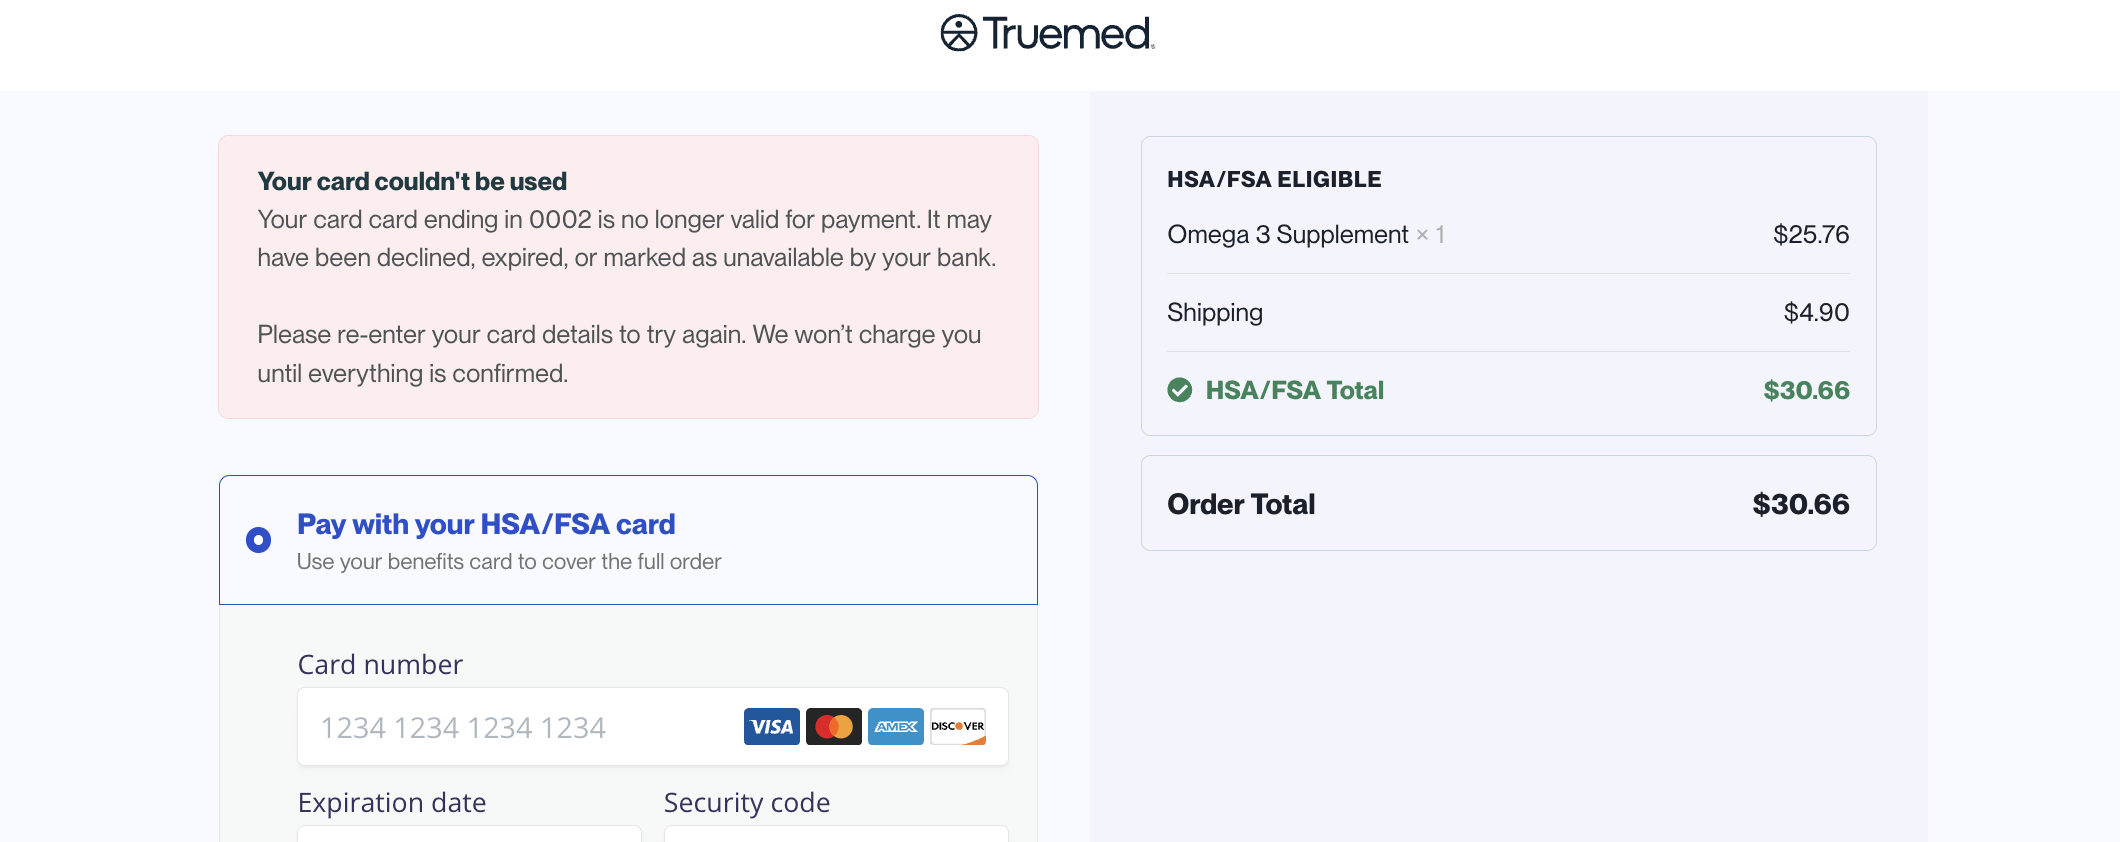The height and width of the screenshot is (842, 2120).
Task: Click the American Express card icon
Action: 895,727
